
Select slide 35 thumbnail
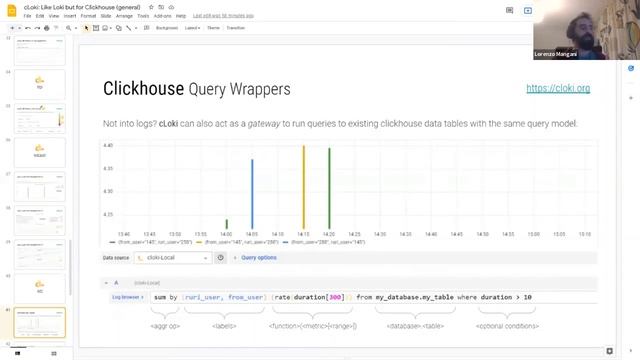40,118
